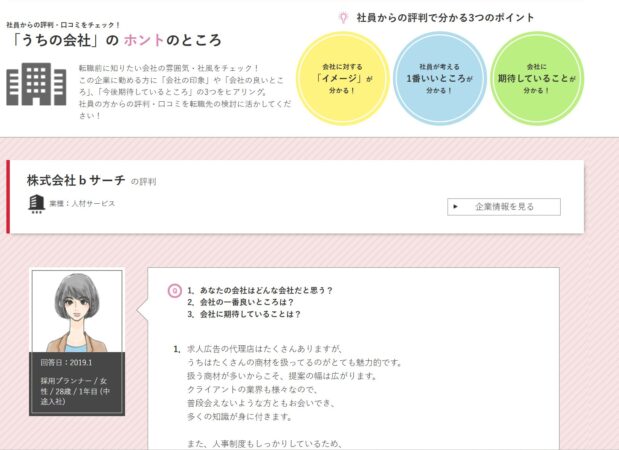
Task: Click the small building icon next to 業種
Action: click(x=36, y=204)
